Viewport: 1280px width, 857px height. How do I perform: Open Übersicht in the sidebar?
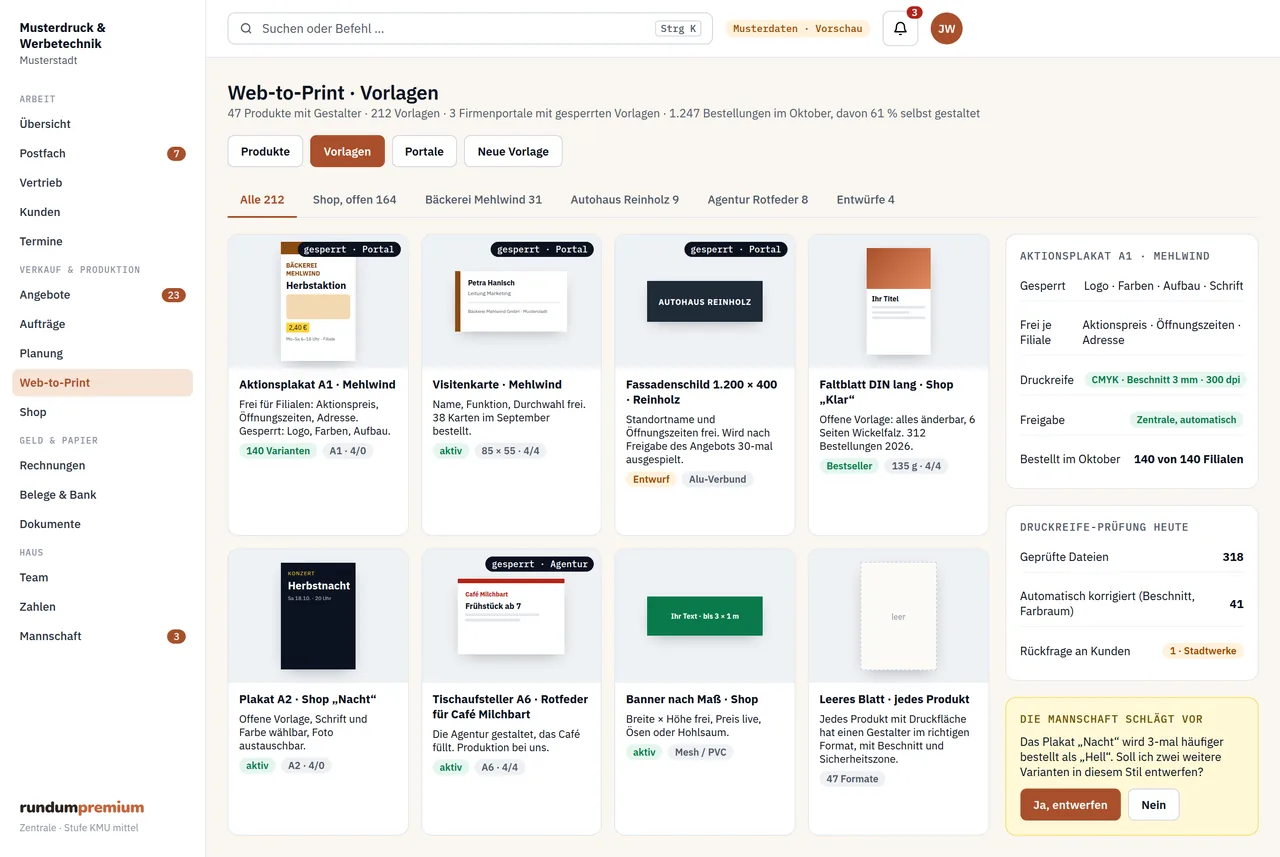(102, 124)
